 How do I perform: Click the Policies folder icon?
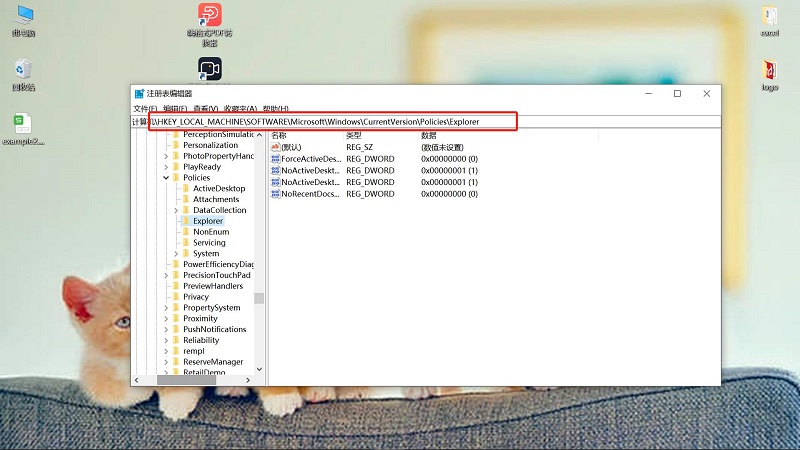176,178
